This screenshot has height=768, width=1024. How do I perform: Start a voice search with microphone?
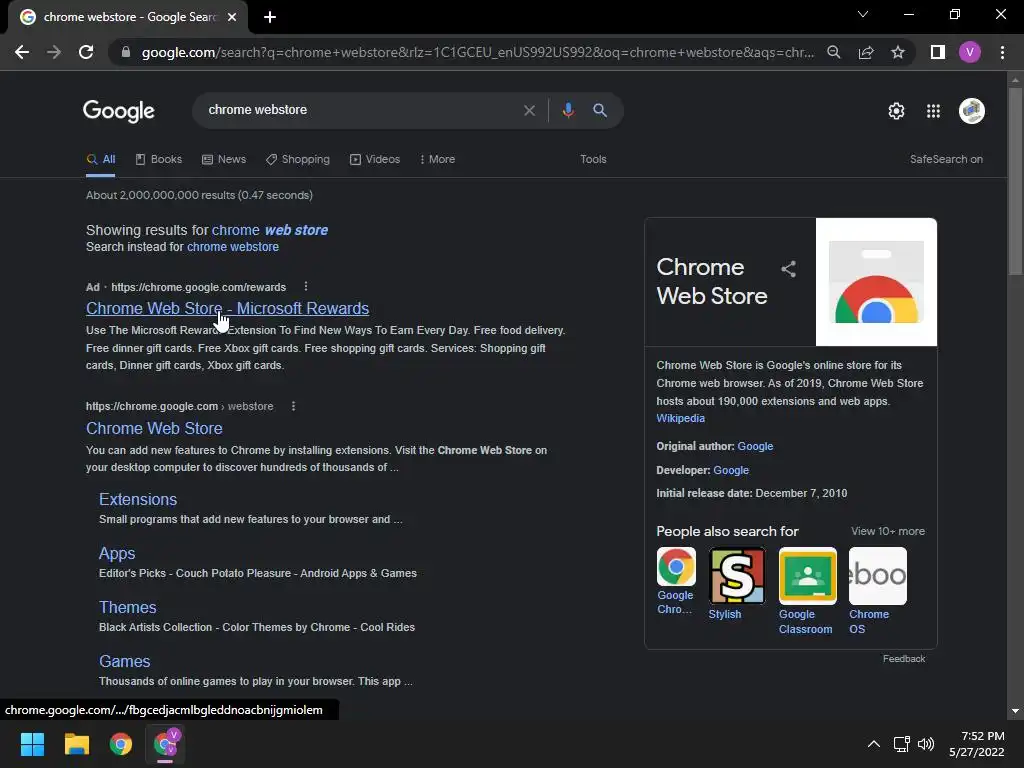pos(568,110)
